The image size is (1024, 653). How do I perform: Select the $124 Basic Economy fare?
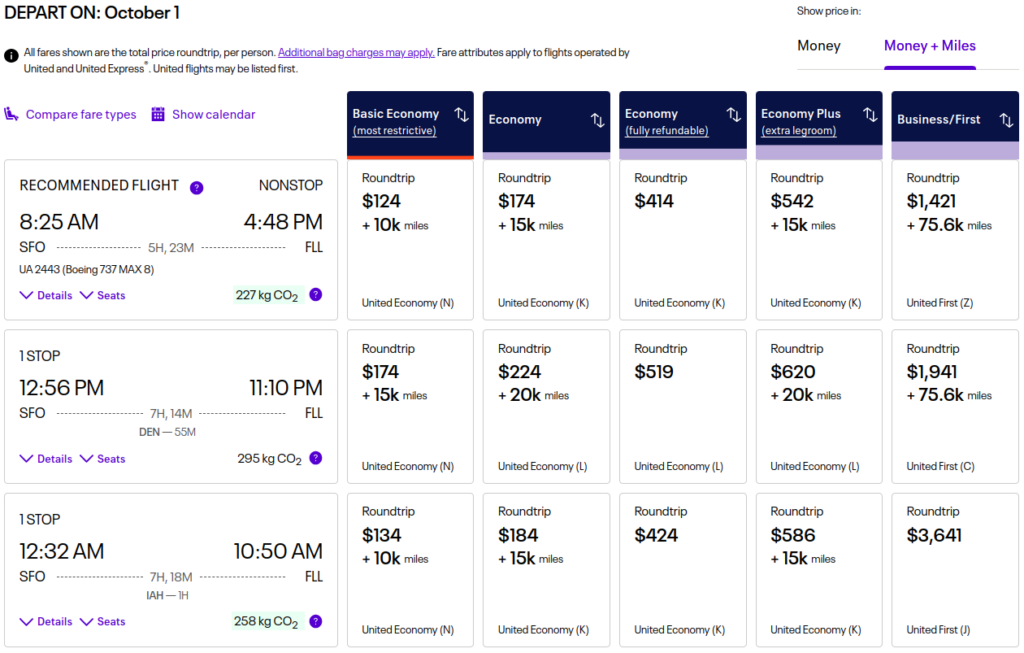[x=410, y=240]
